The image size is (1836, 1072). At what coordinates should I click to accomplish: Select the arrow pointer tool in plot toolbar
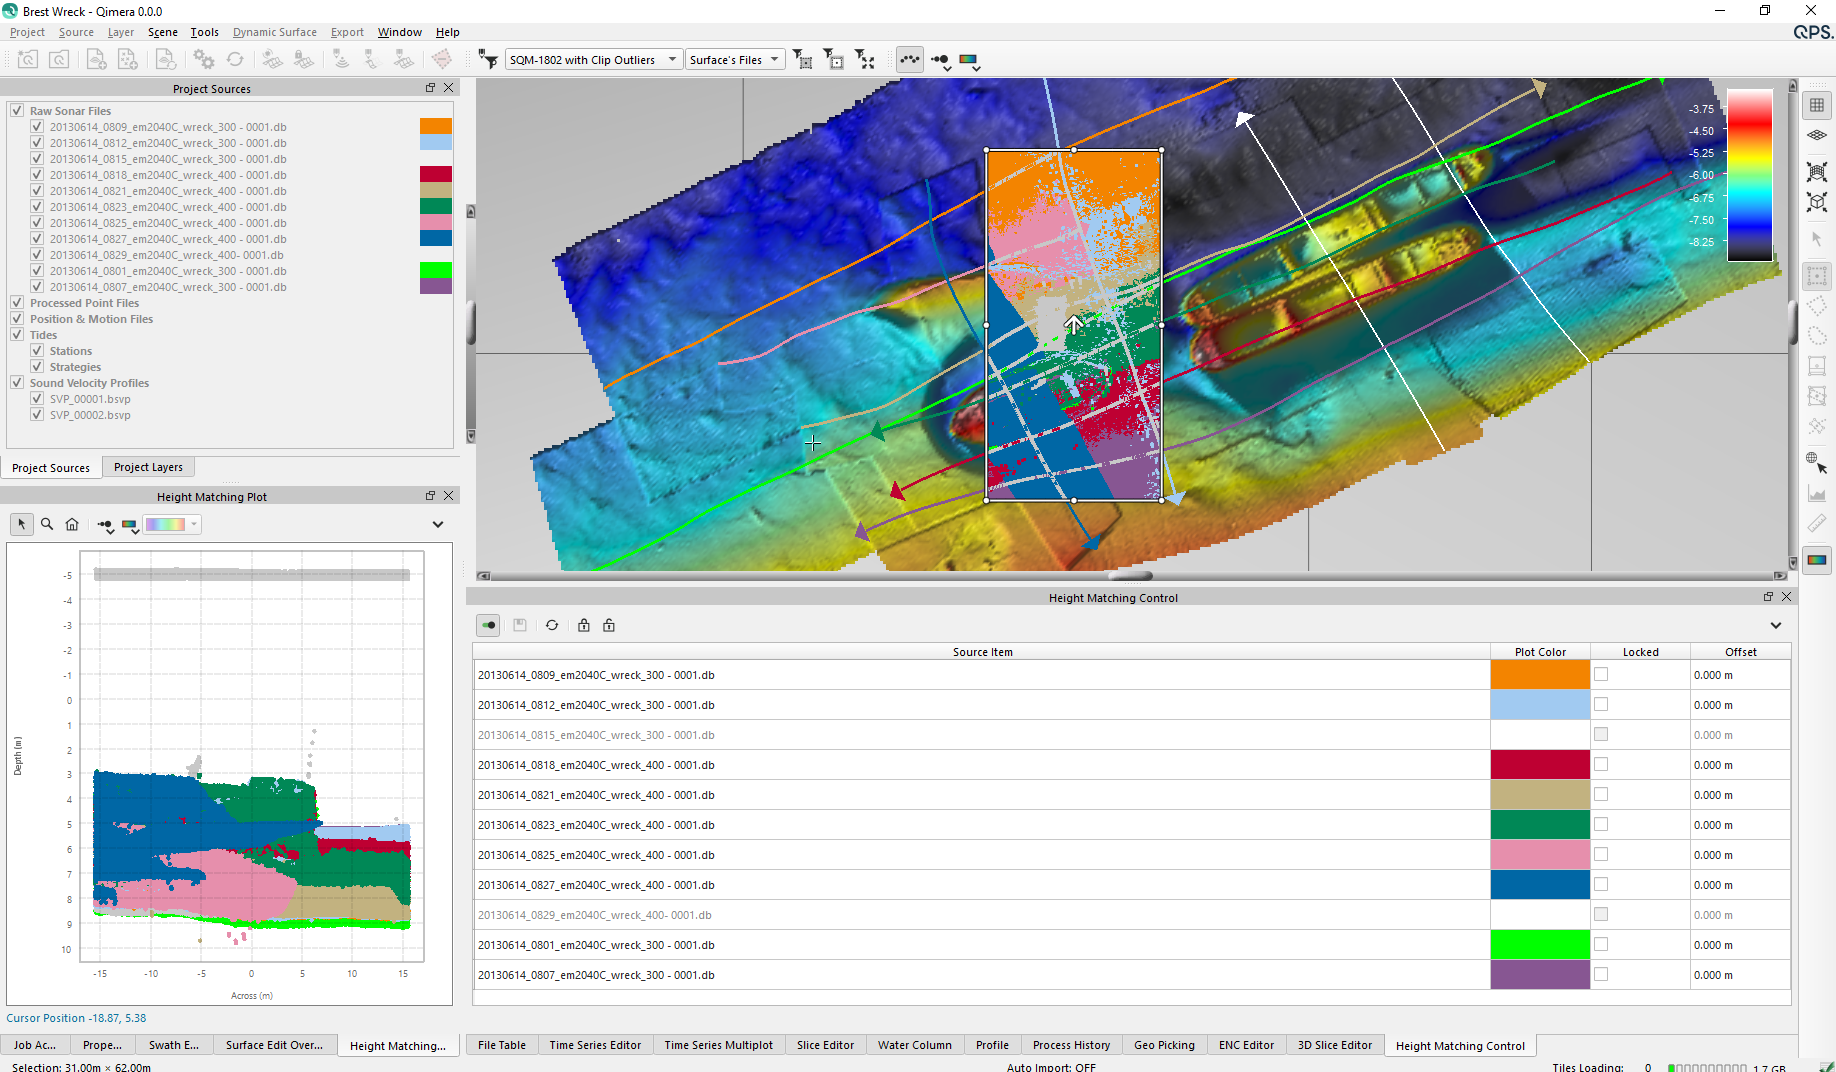click(x=22, y=524)
